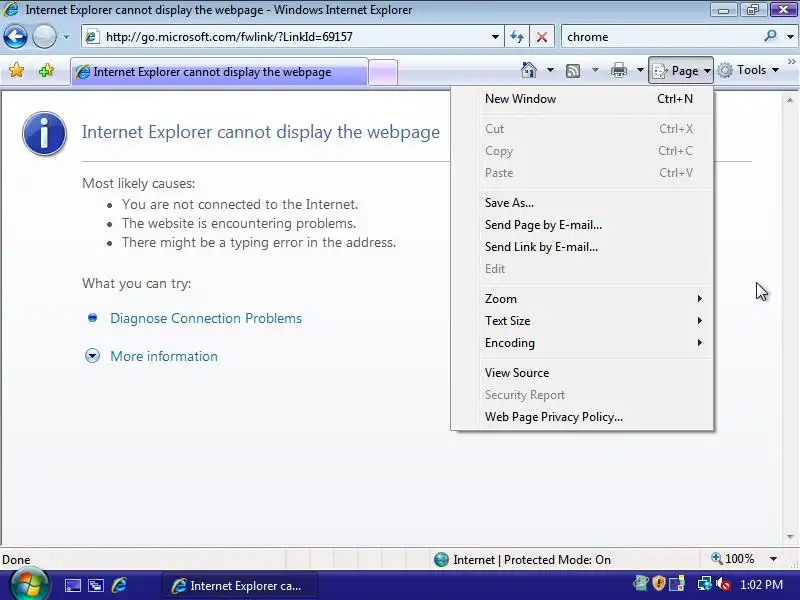This screenshot has height=600, width=800.
Task: Click the Done status text
Action: click(x=16, y=560)
